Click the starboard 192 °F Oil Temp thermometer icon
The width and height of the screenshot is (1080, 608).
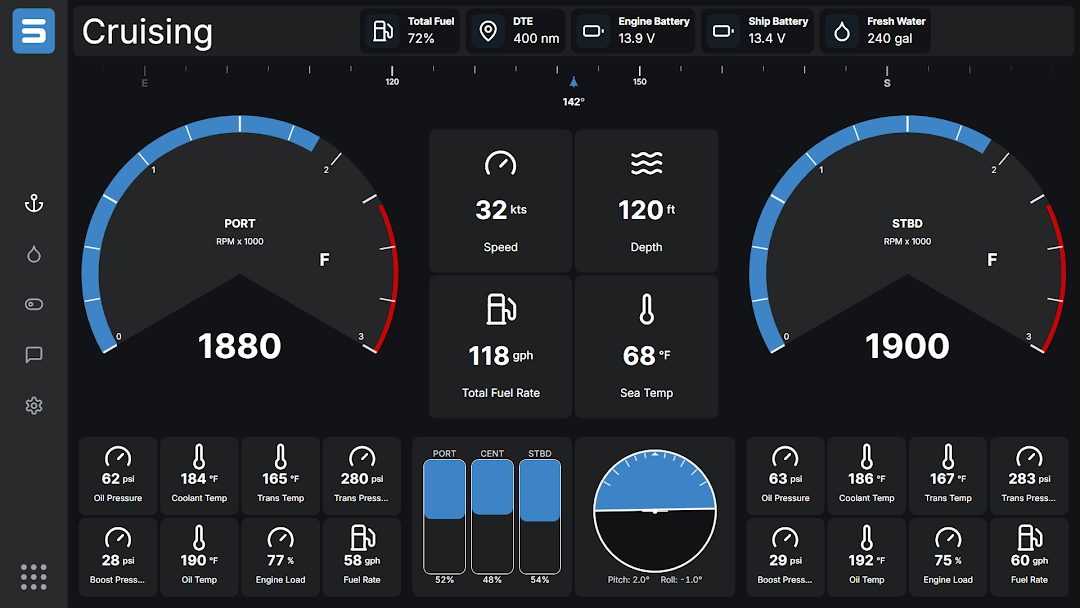[866, 538]
